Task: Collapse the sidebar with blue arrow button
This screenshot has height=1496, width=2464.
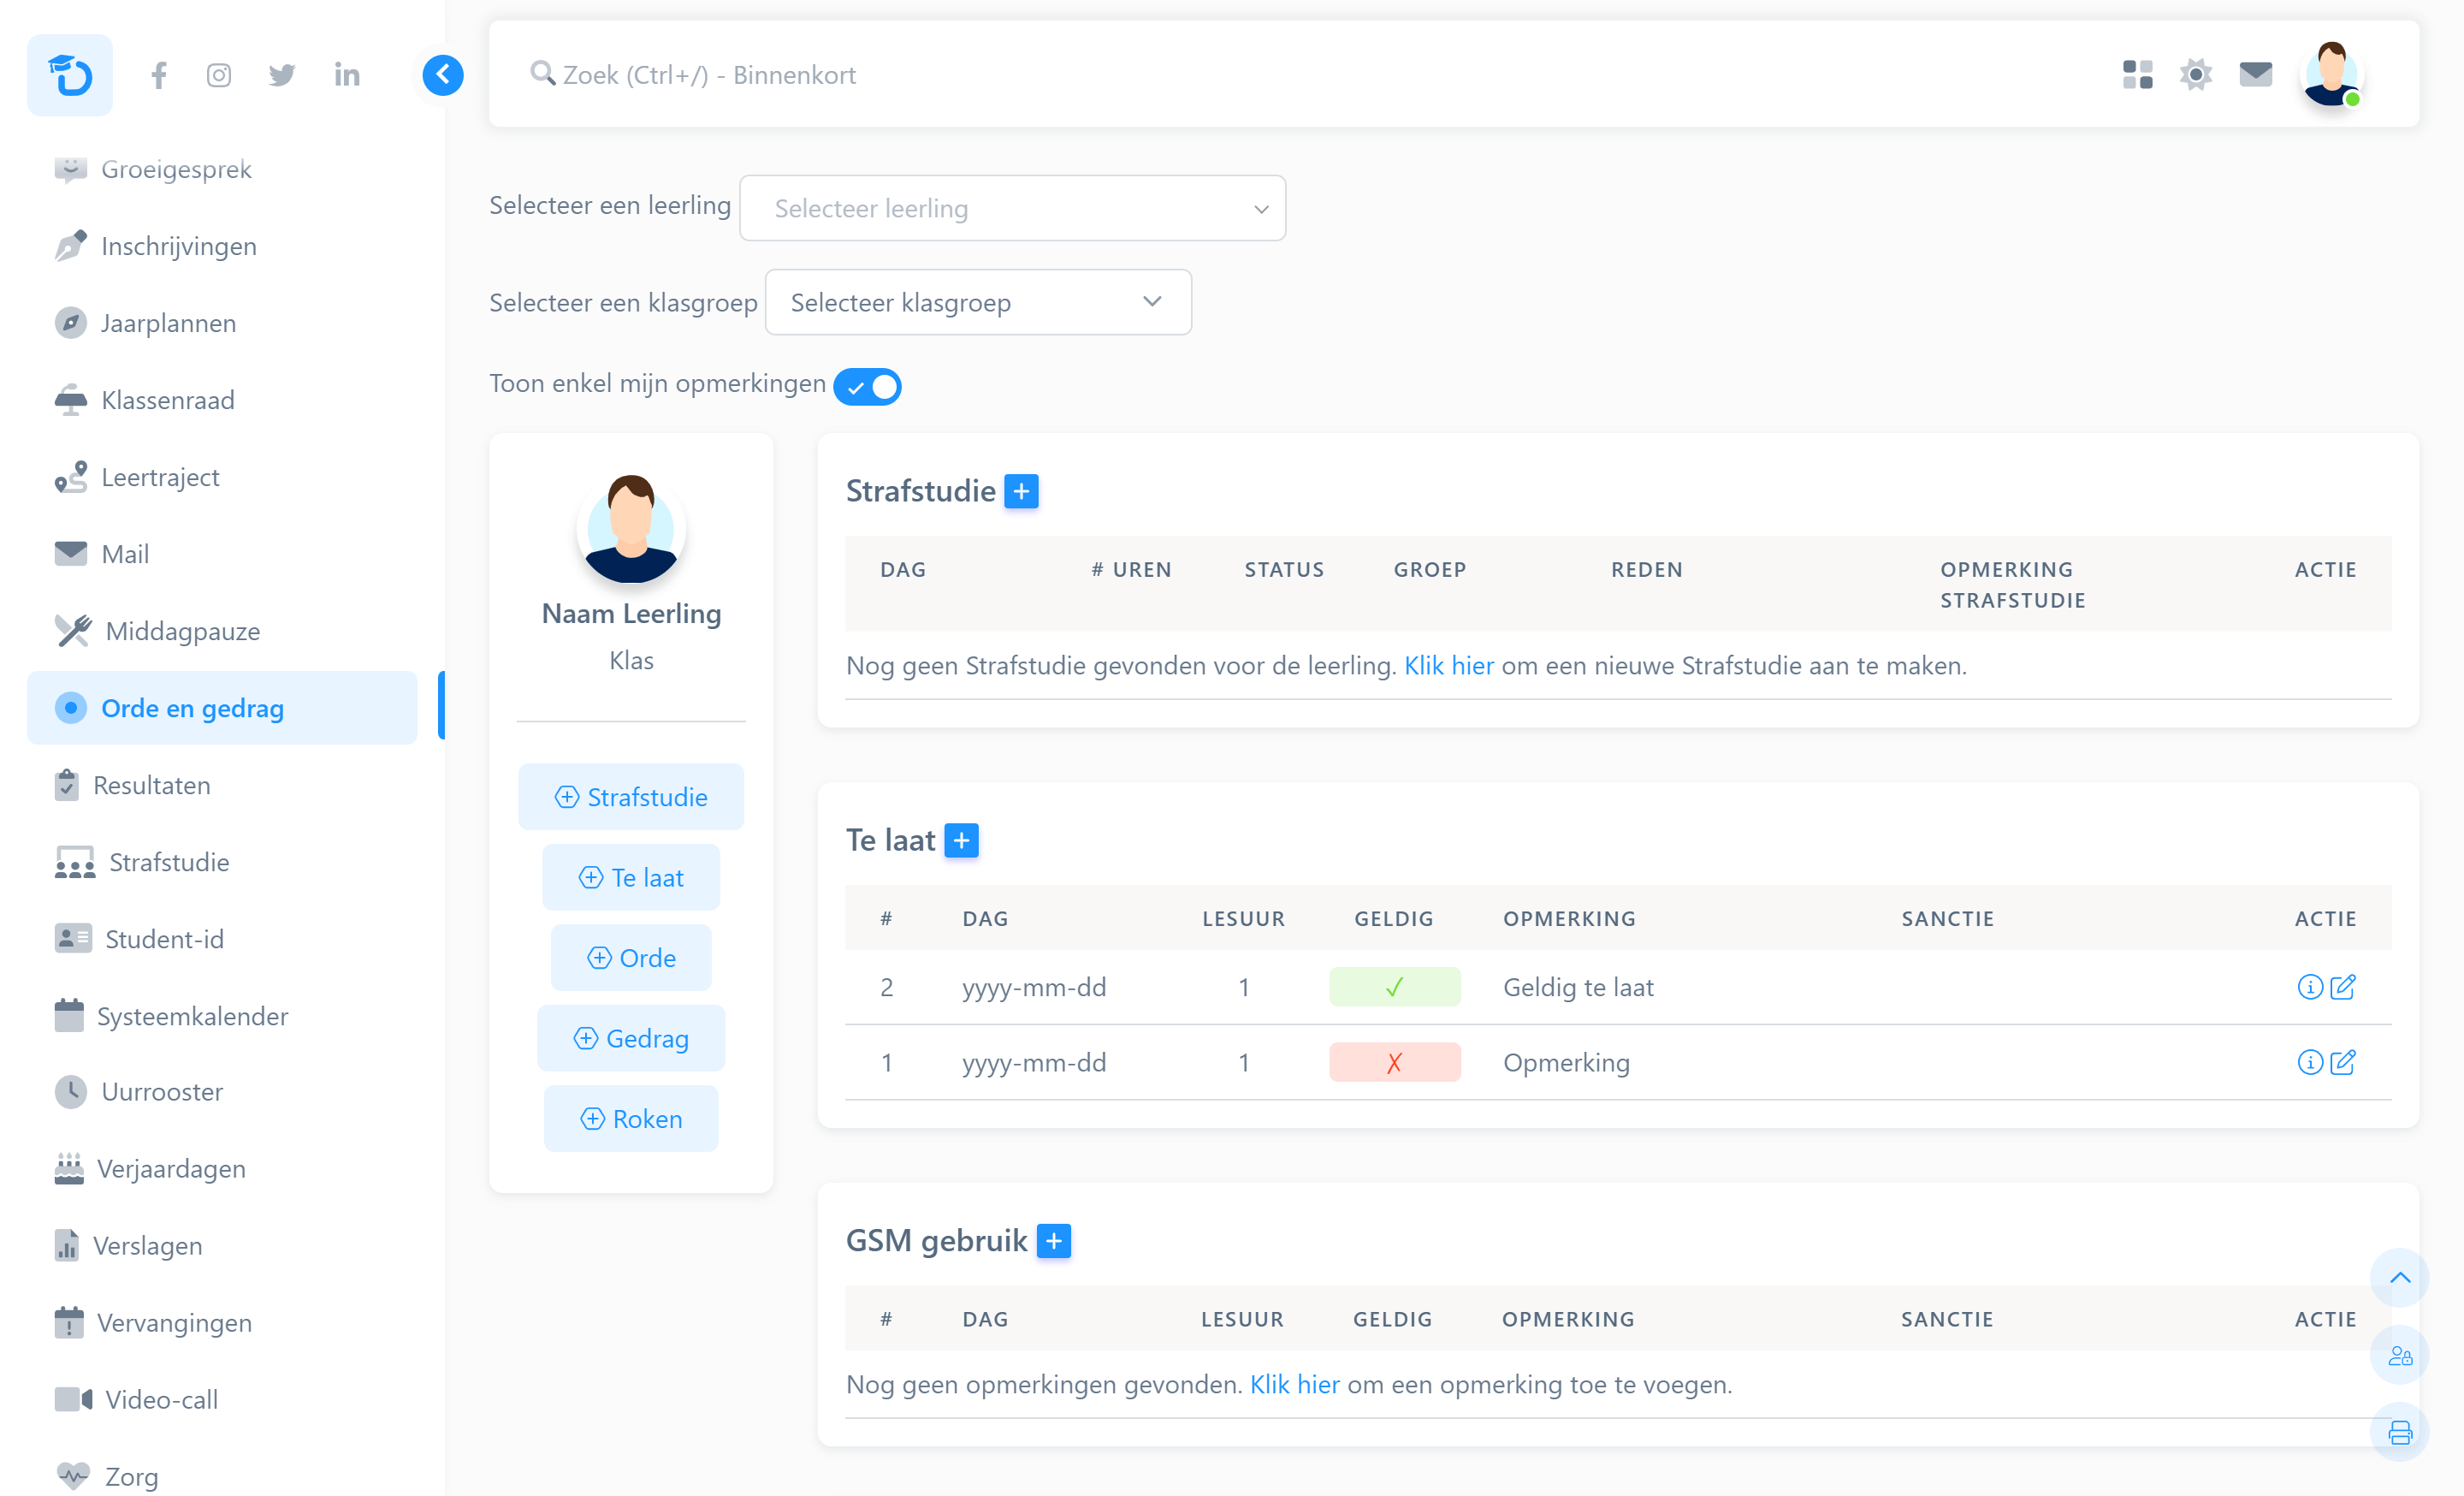Action: coord(442,75)
